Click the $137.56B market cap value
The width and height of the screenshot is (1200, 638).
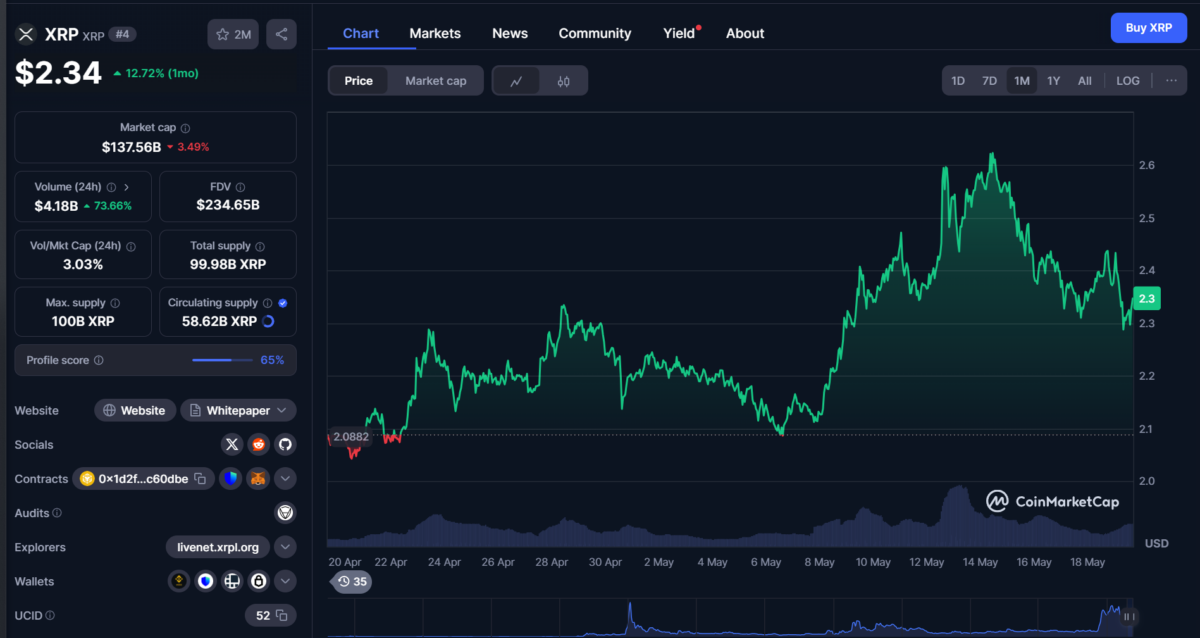click(x=131, y=147)
